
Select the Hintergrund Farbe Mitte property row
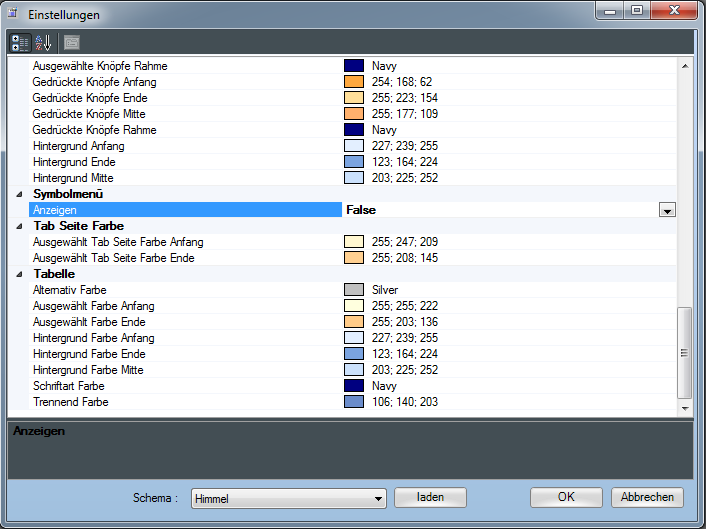point(88,370)
